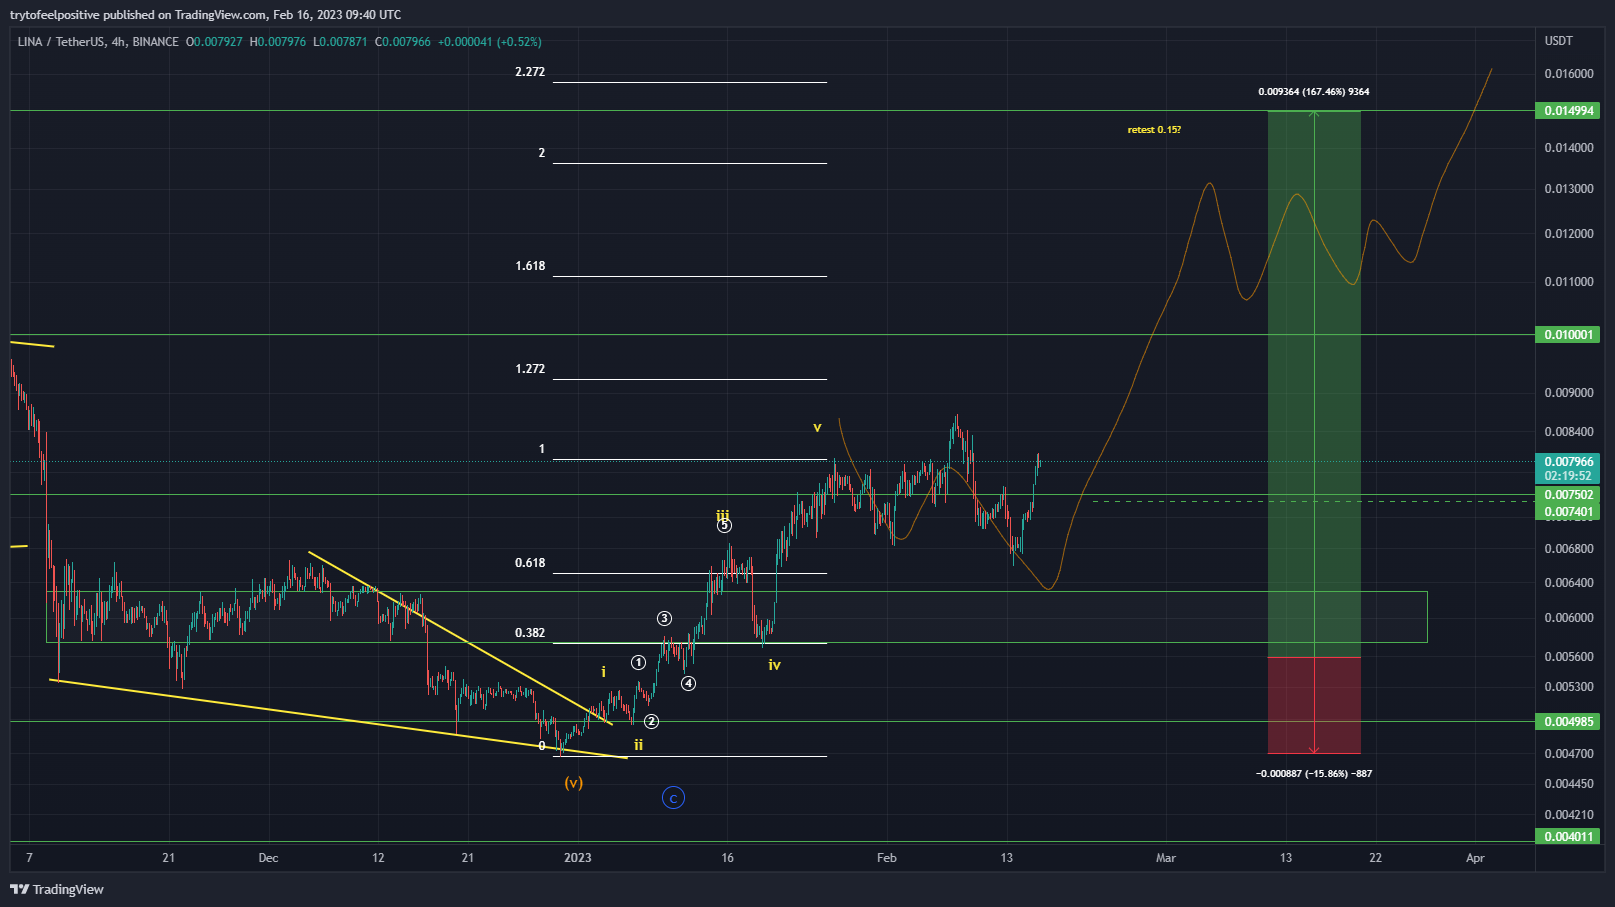This screenshot has width=1615, height=907.
Task: Click the '2023' date on time axis
Action: coord(578,858)
